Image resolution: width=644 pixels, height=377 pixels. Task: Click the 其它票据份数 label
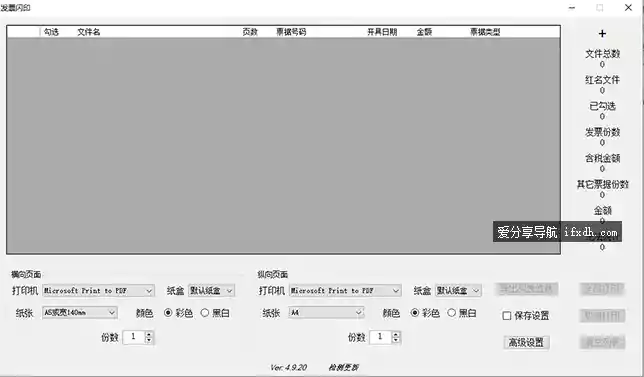pos(603,184)
